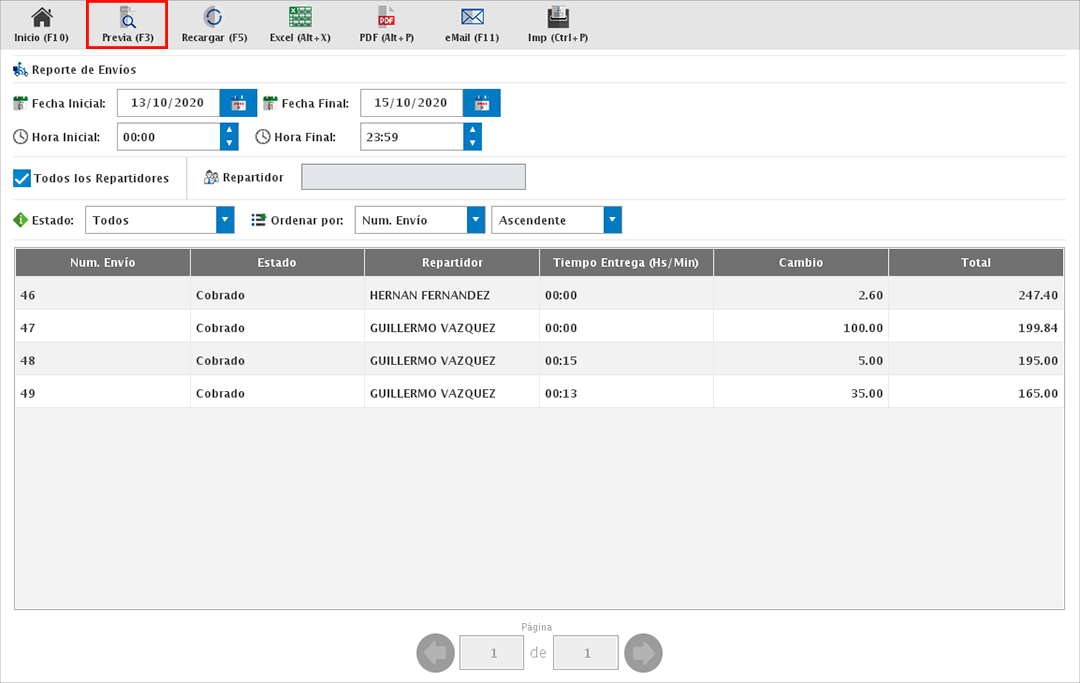
Task: Click the Total column header
Action: coord(975,263)
